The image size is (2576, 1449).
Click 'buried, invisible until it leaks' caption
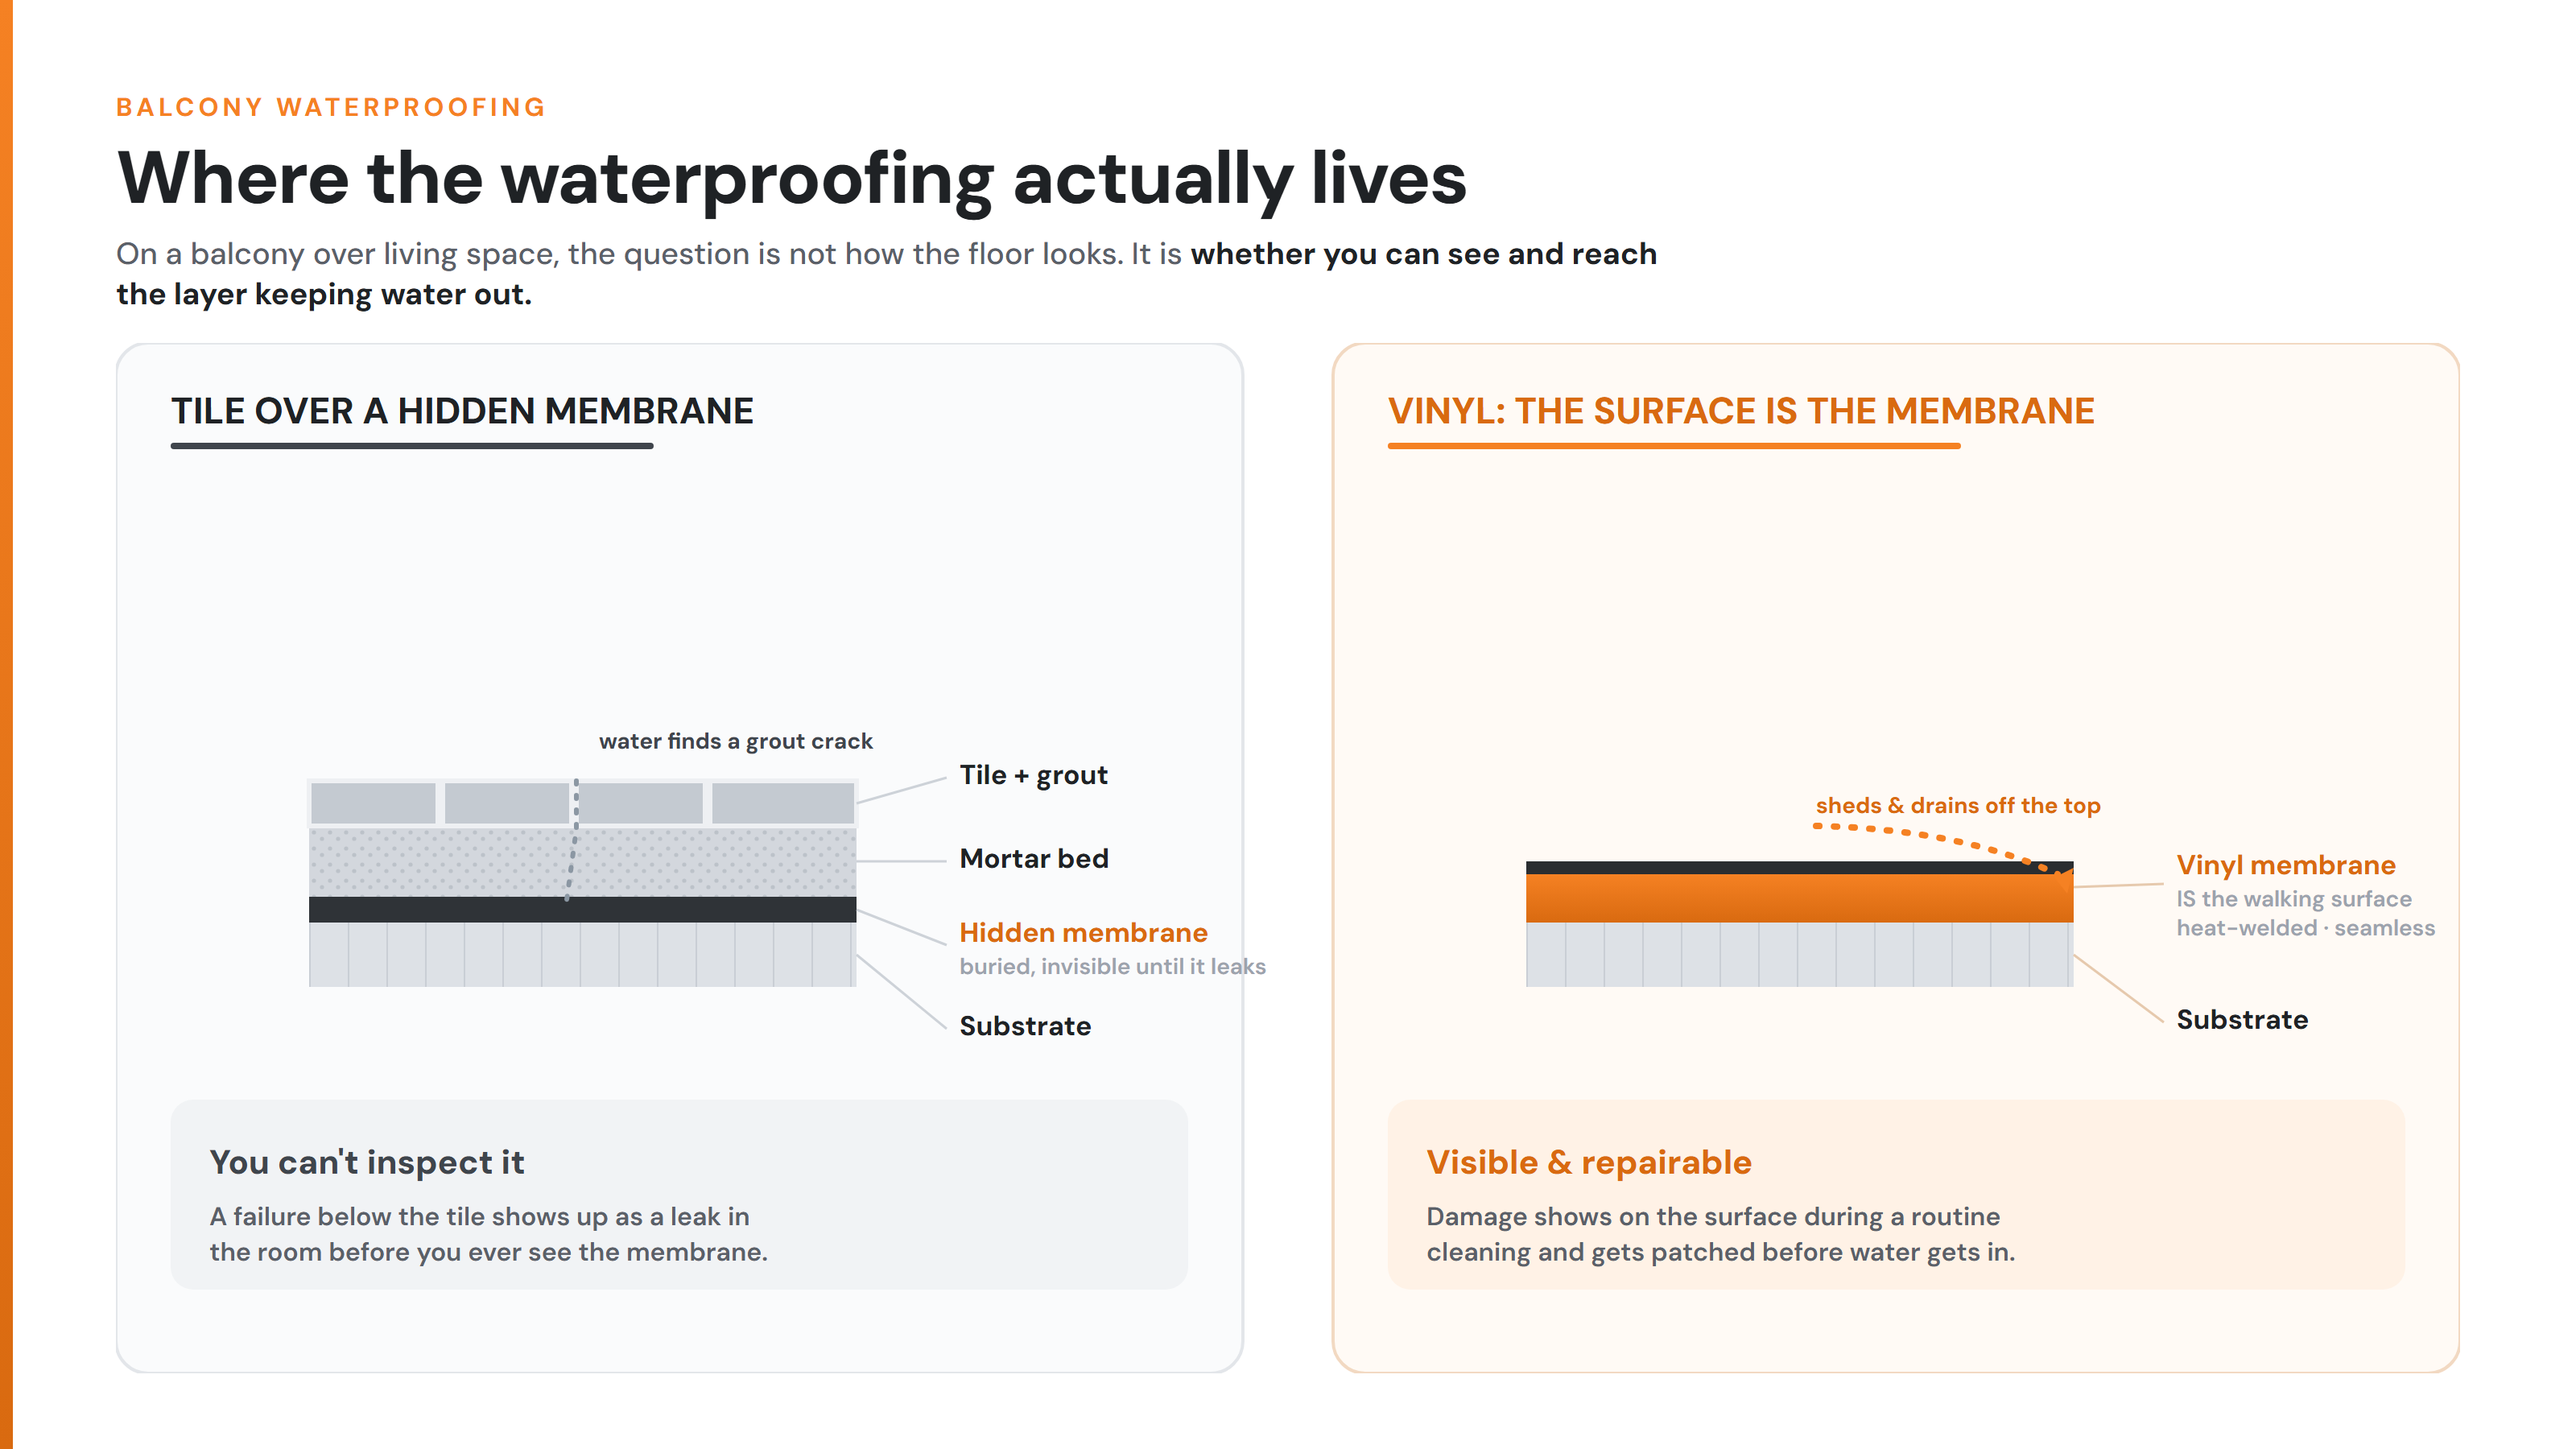point(1112,966)
